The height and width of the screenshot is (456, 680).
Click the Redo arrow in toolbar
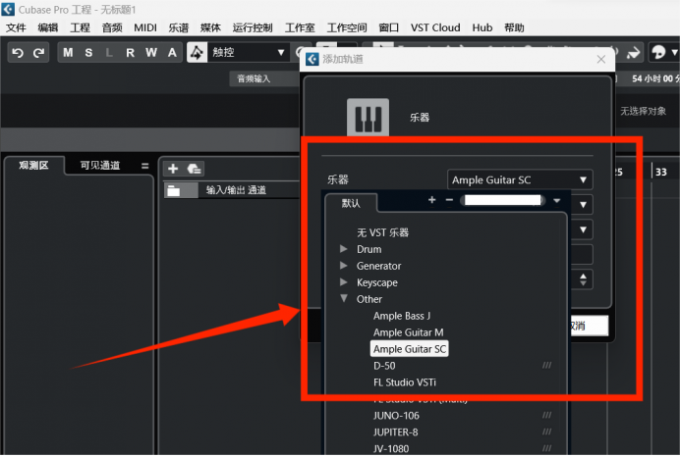click(x=39, y=53)
